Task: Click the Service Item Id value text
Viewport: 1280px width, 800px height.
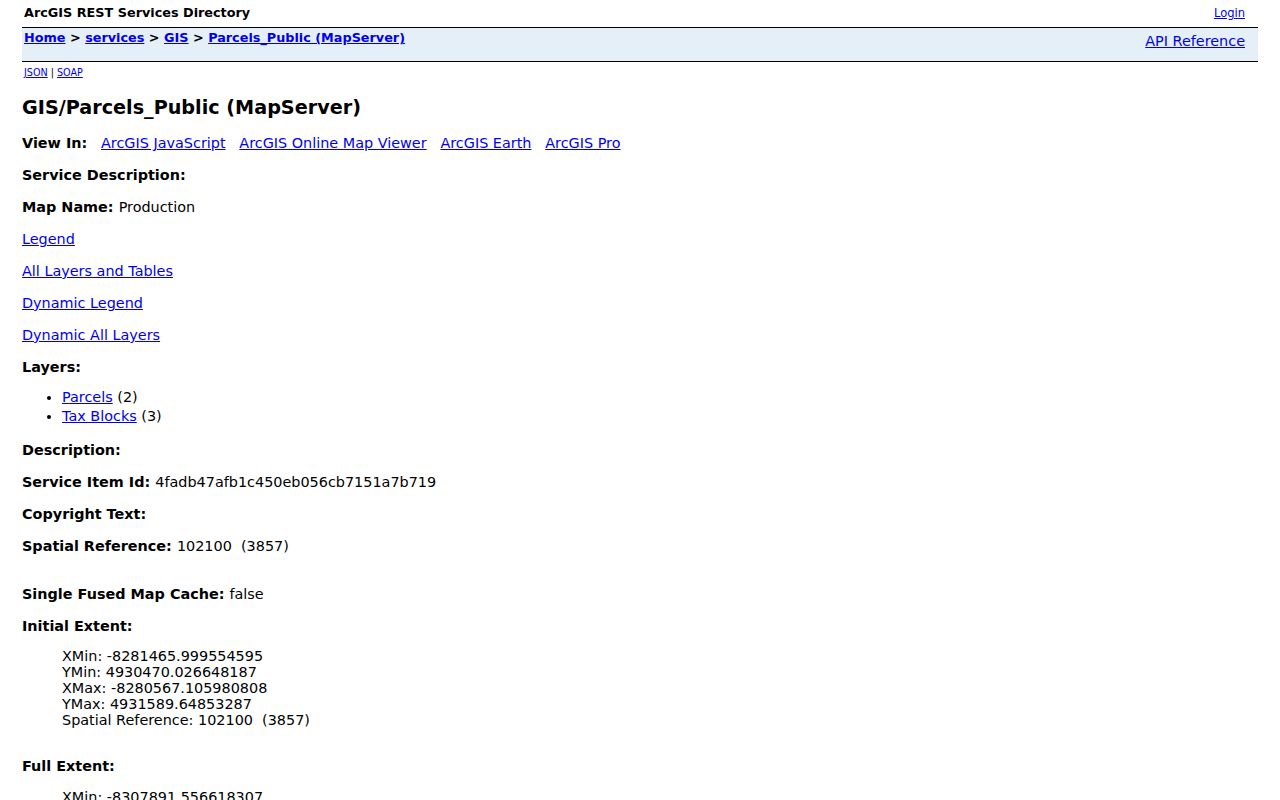Action: [295, 482]
